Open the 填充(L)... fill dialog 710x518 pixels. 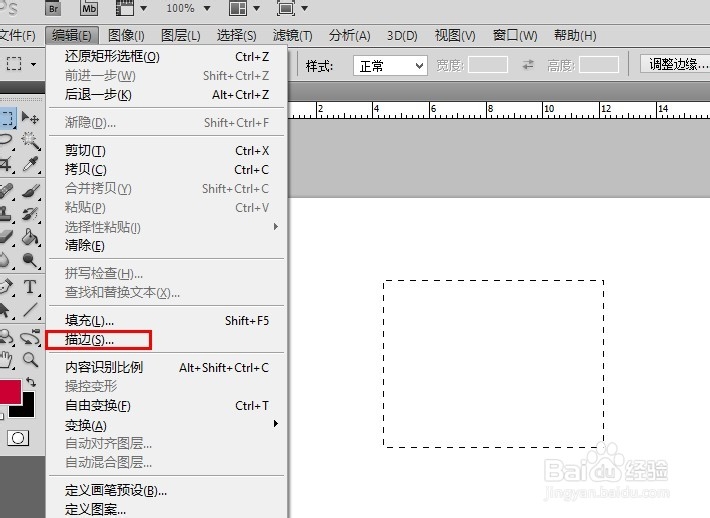[167, 321]
